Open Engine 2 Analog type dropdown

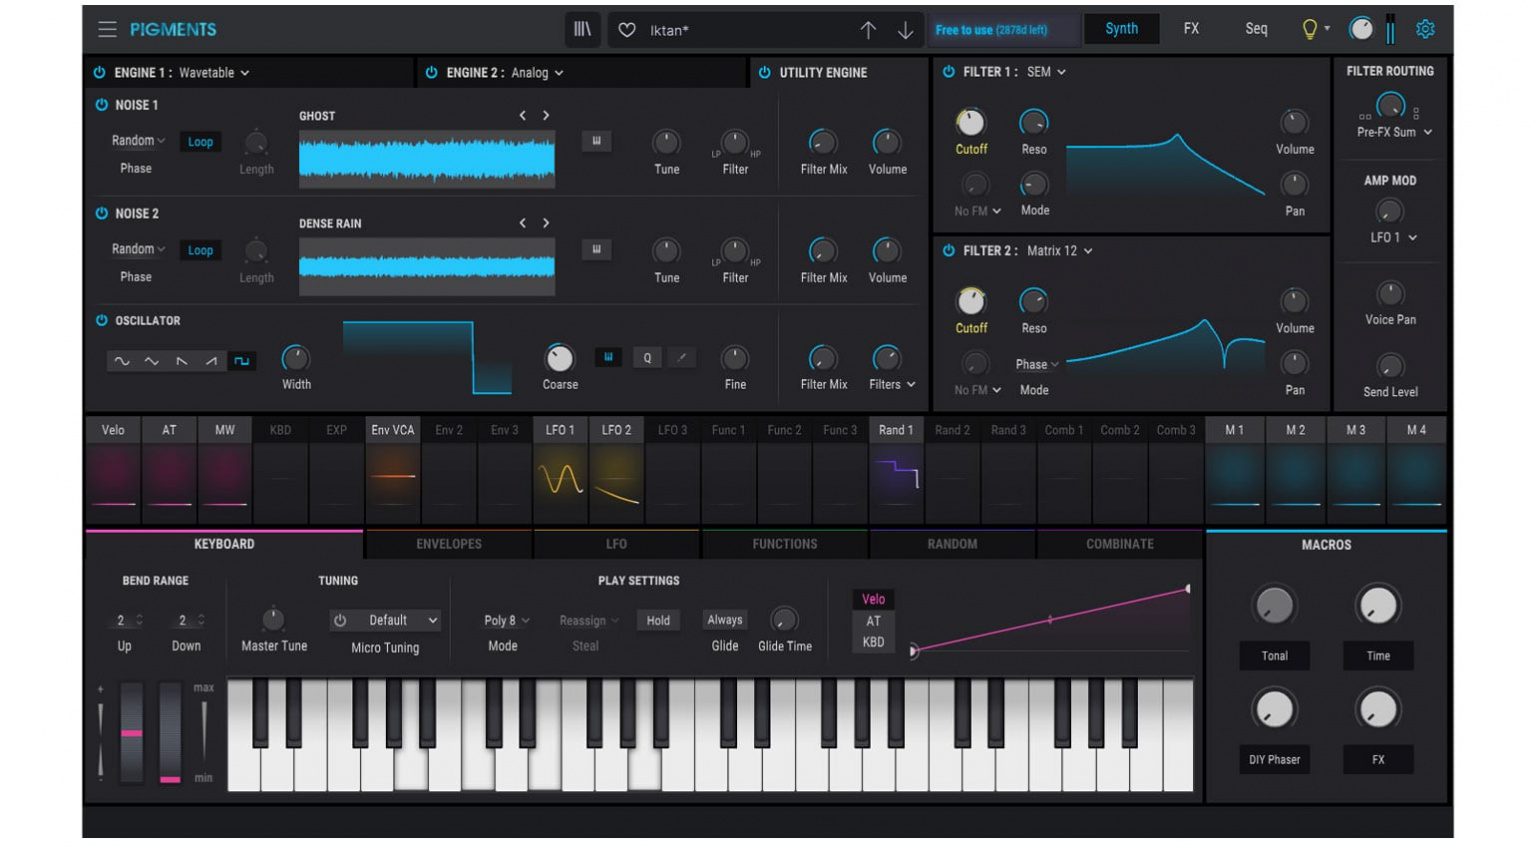[x=537, y=72]
